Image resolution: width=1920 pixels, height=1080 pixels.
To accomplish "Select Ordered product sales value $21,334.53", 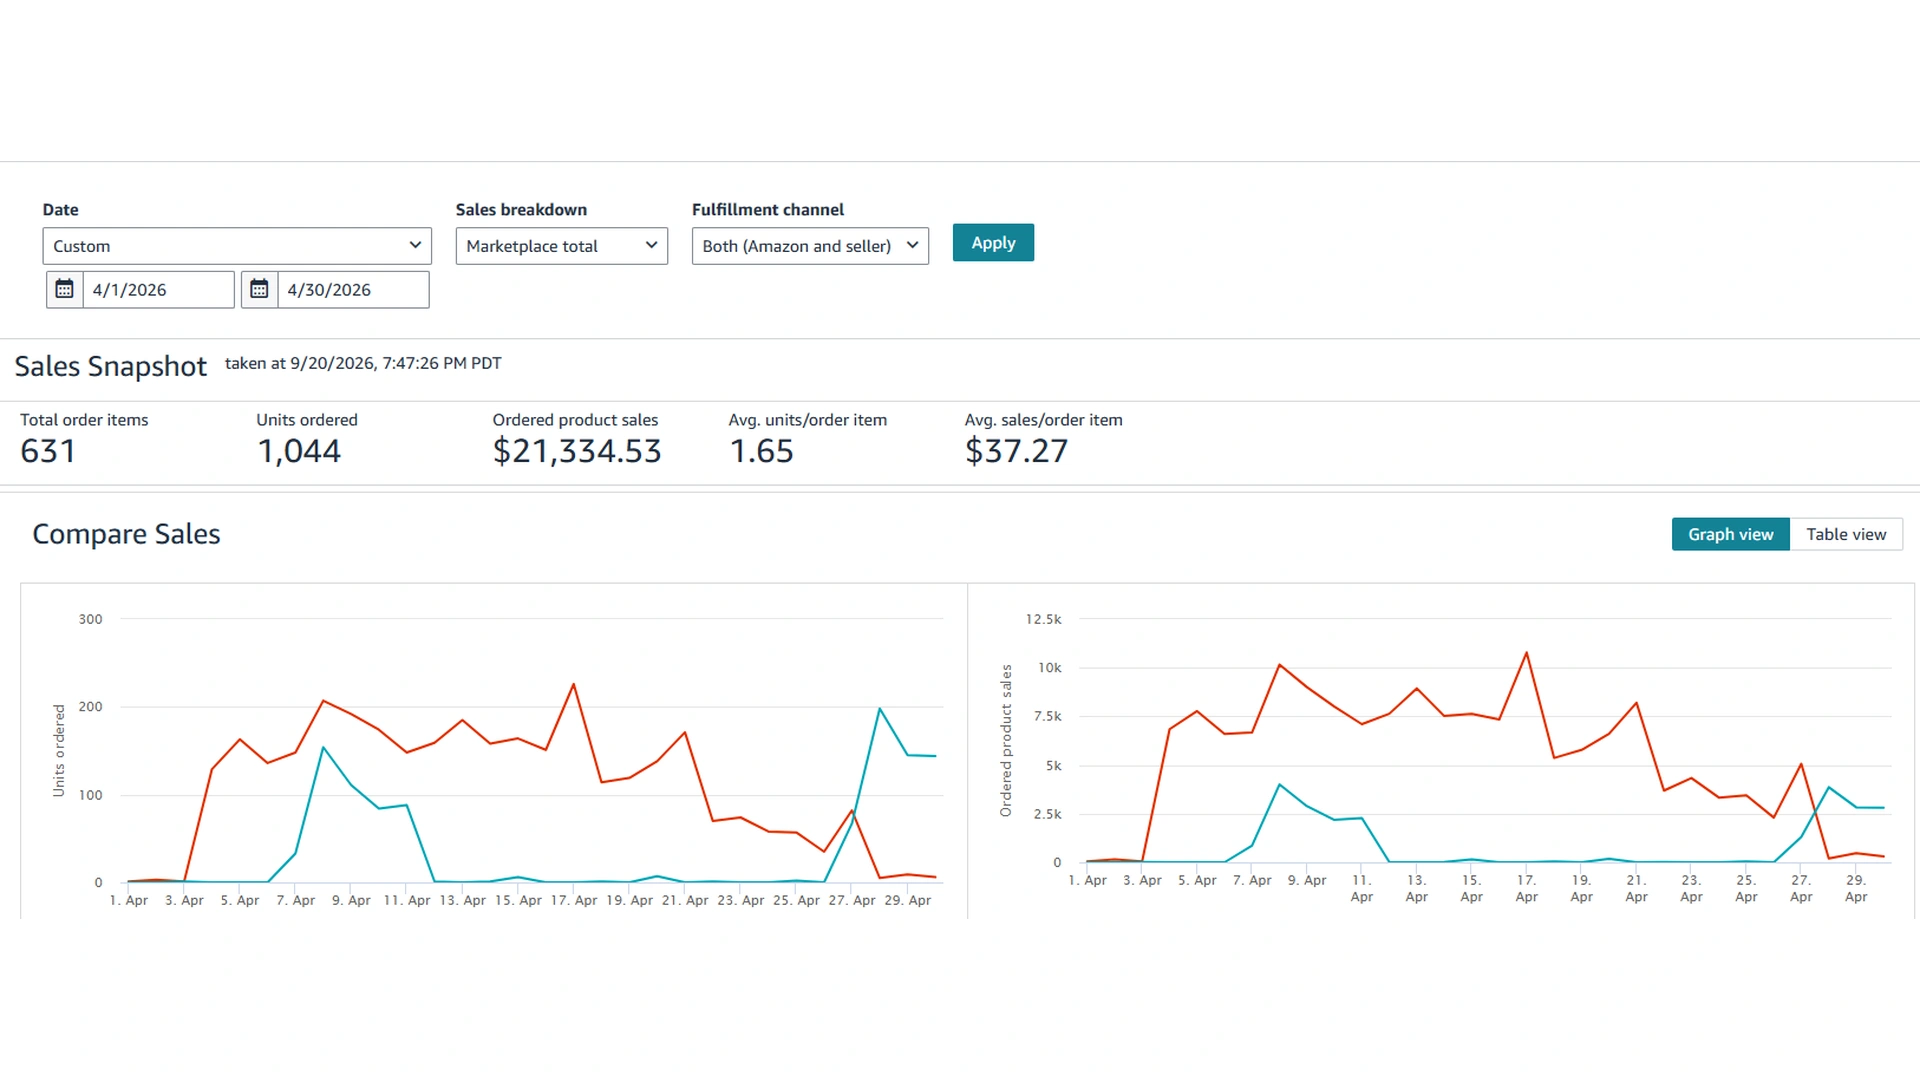I will tap(577, 451).
